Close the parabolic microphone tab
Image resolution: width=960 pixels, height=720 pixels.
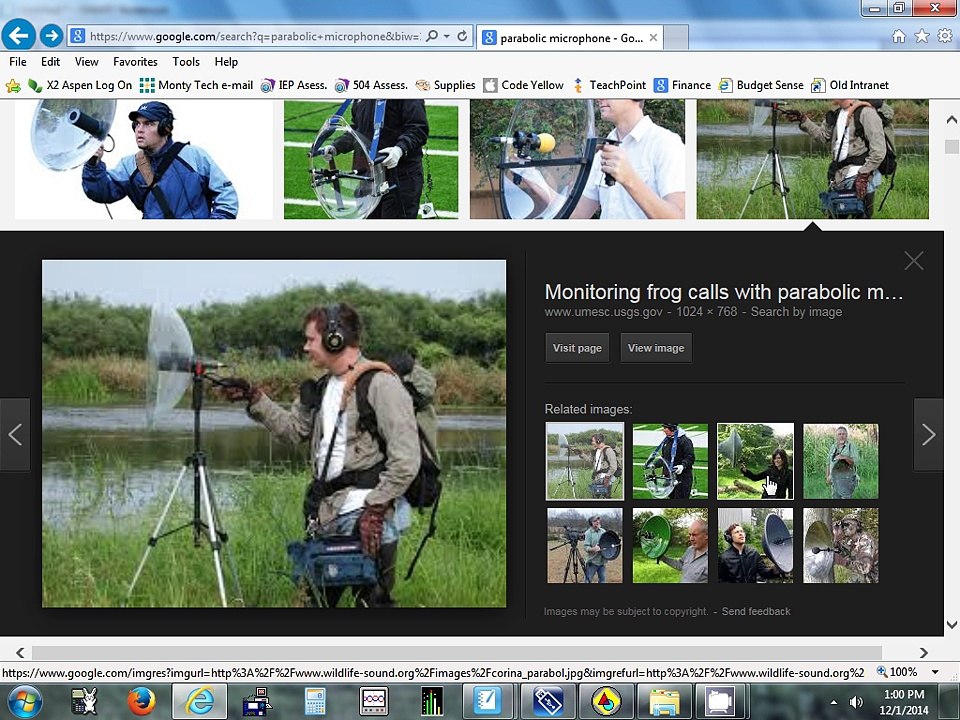(x=653, y=37)
